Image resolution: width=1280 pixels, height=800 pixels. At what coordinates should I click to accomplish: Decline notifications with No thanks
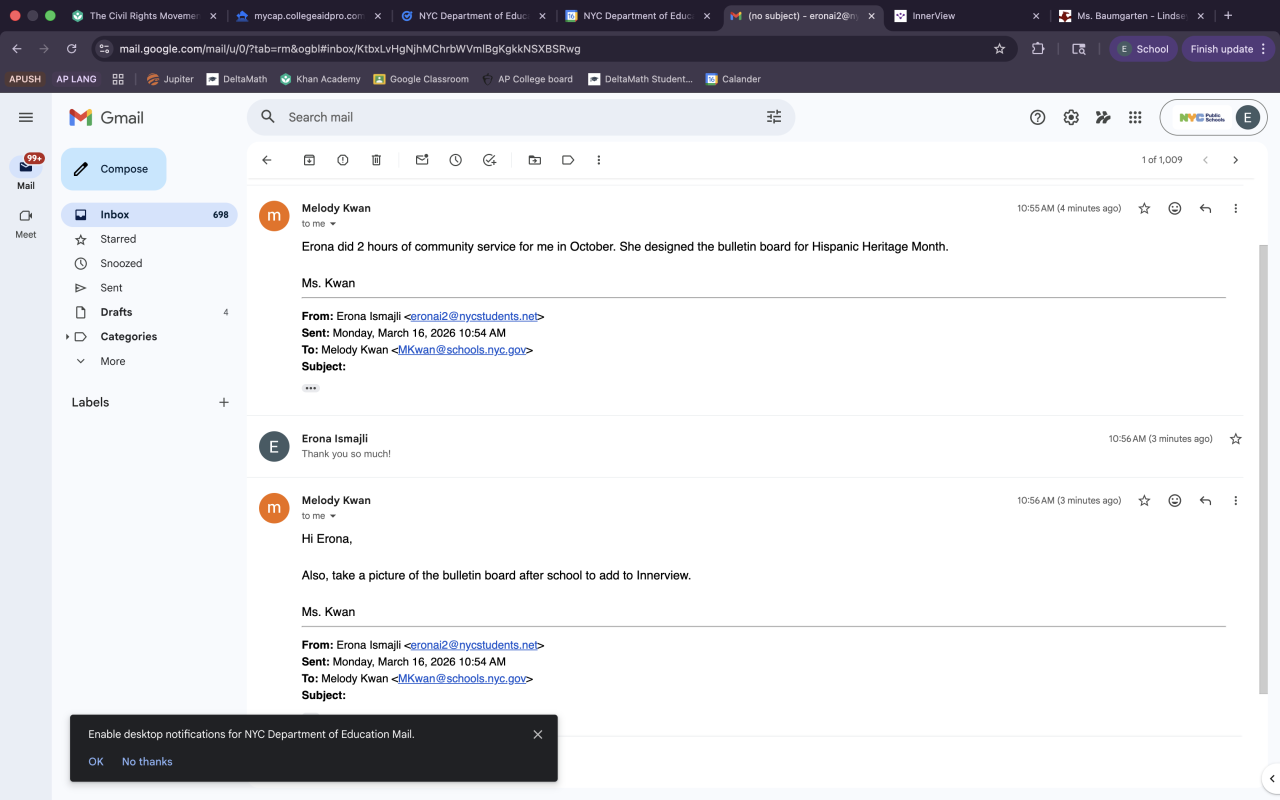(147, 762)
